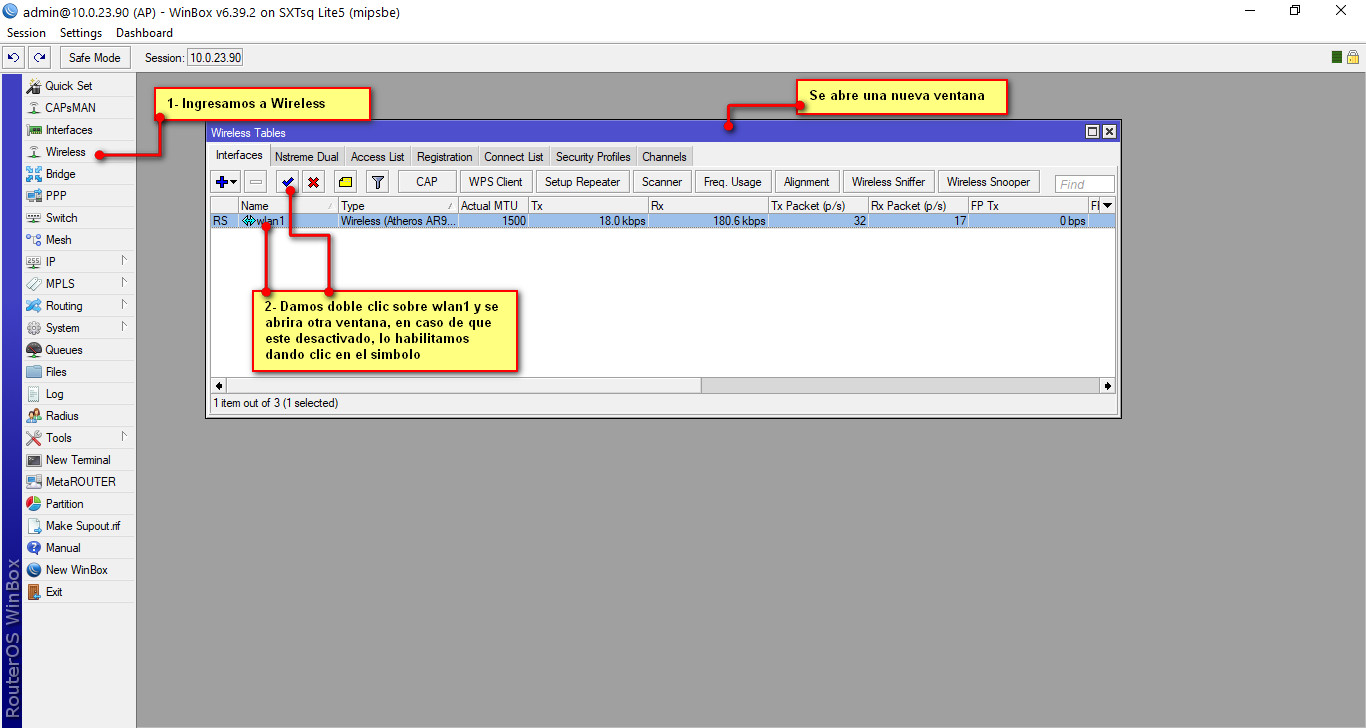Click the blue checkmark Enable icon

coord(288,182)
